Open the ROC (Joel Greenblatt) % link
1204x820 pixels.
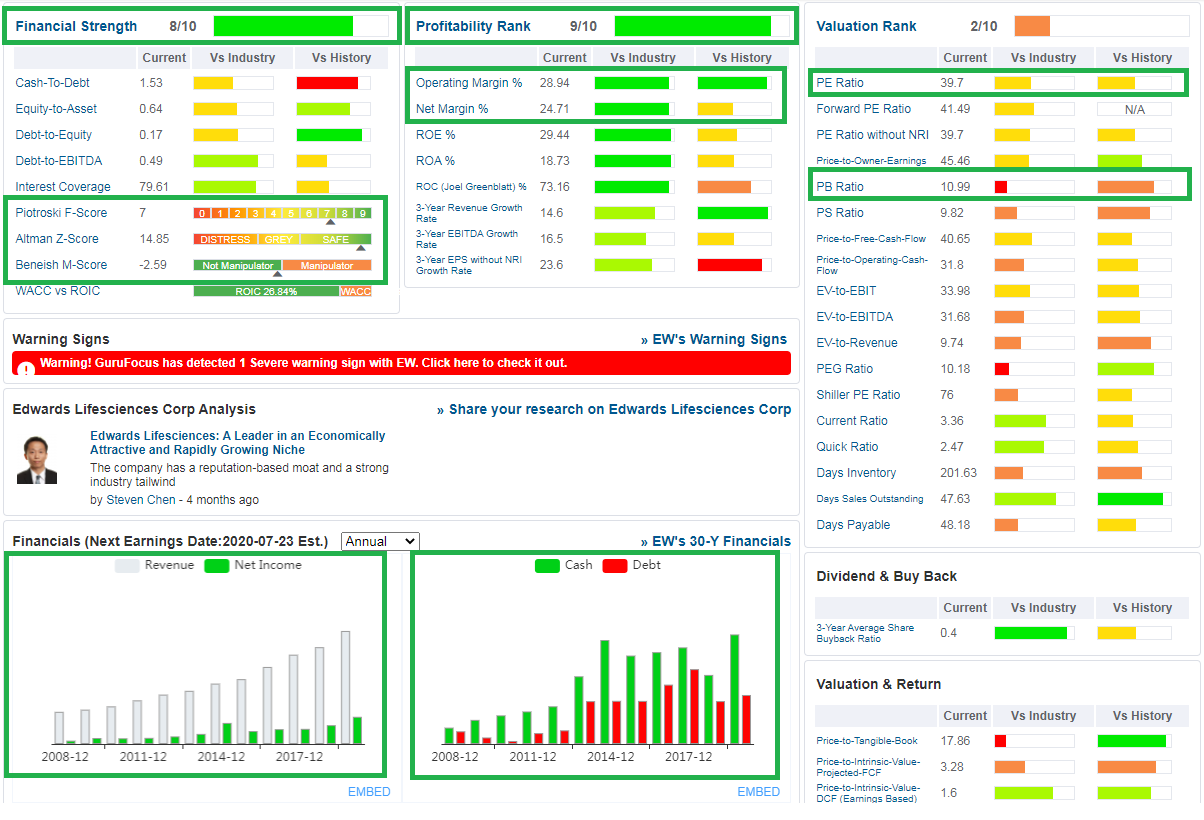(471, 187)
